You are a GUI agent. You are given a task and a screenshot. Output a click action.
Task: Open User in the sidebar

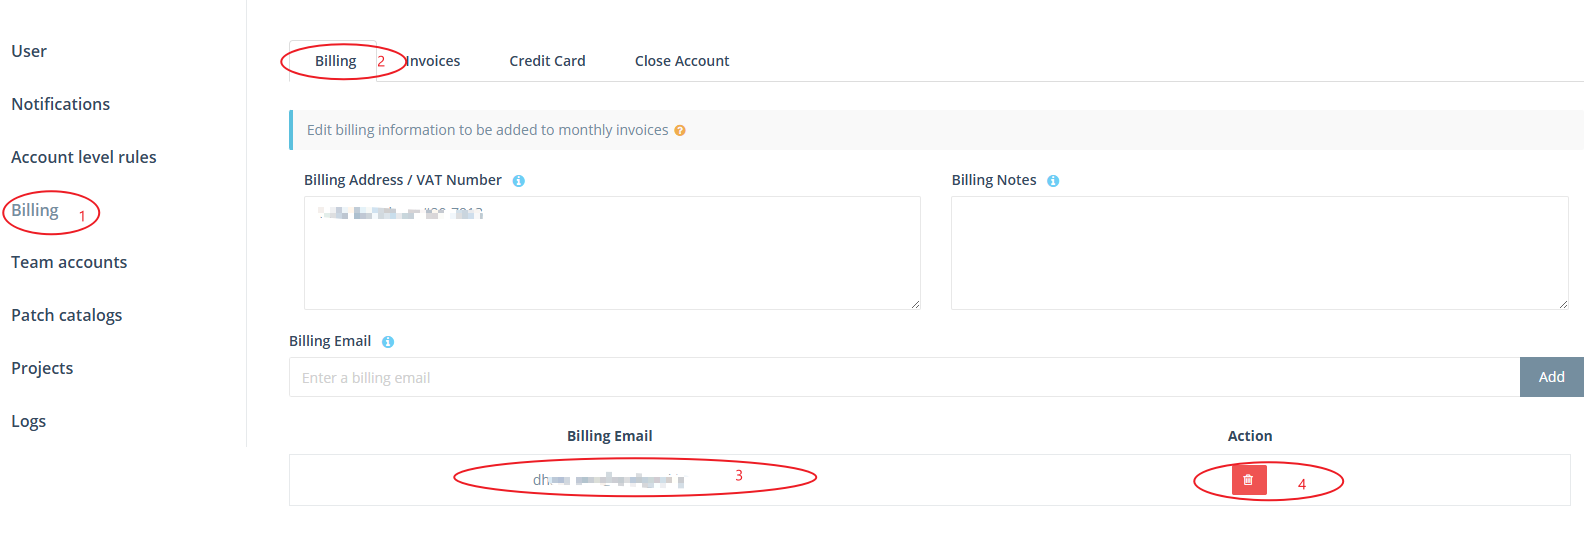click(x=29, y=51)
